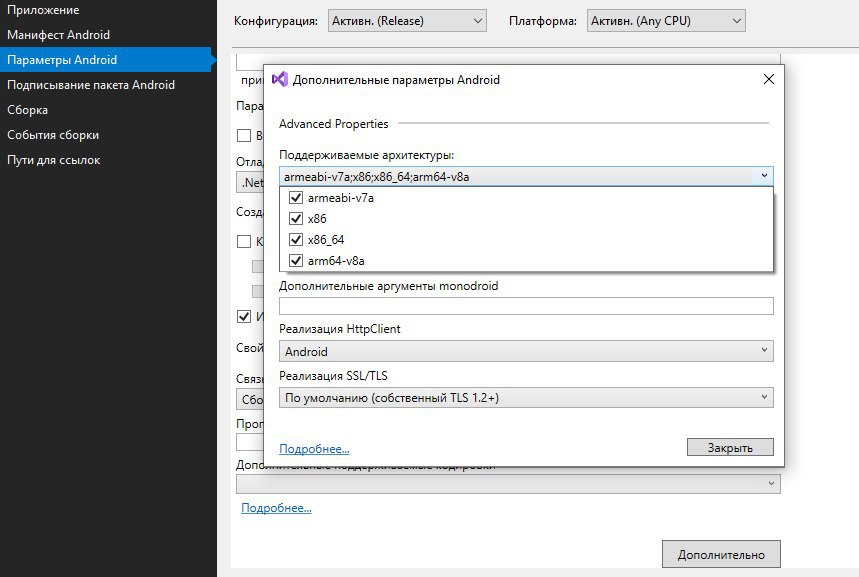Close the Android advanced settings dialog
The image size is (859, 577).
pos(769,79)
